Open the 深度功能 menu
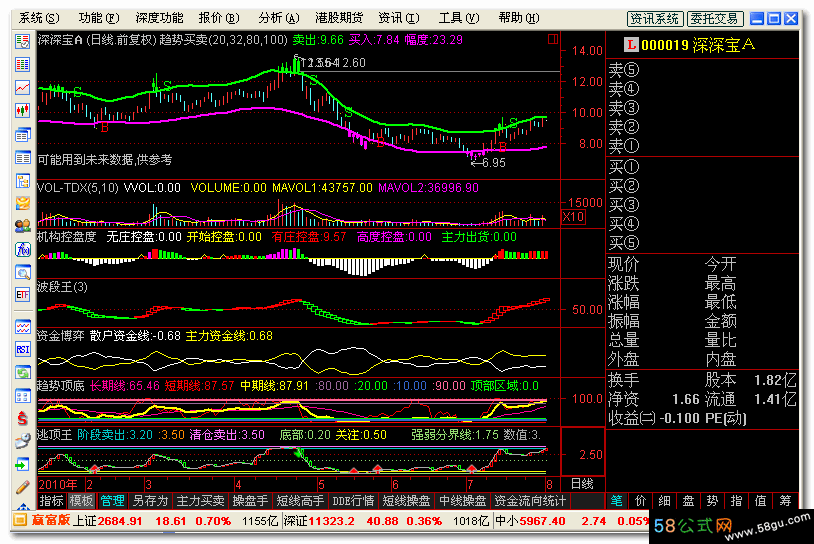The image size is (814, 544). click(159, 18)
